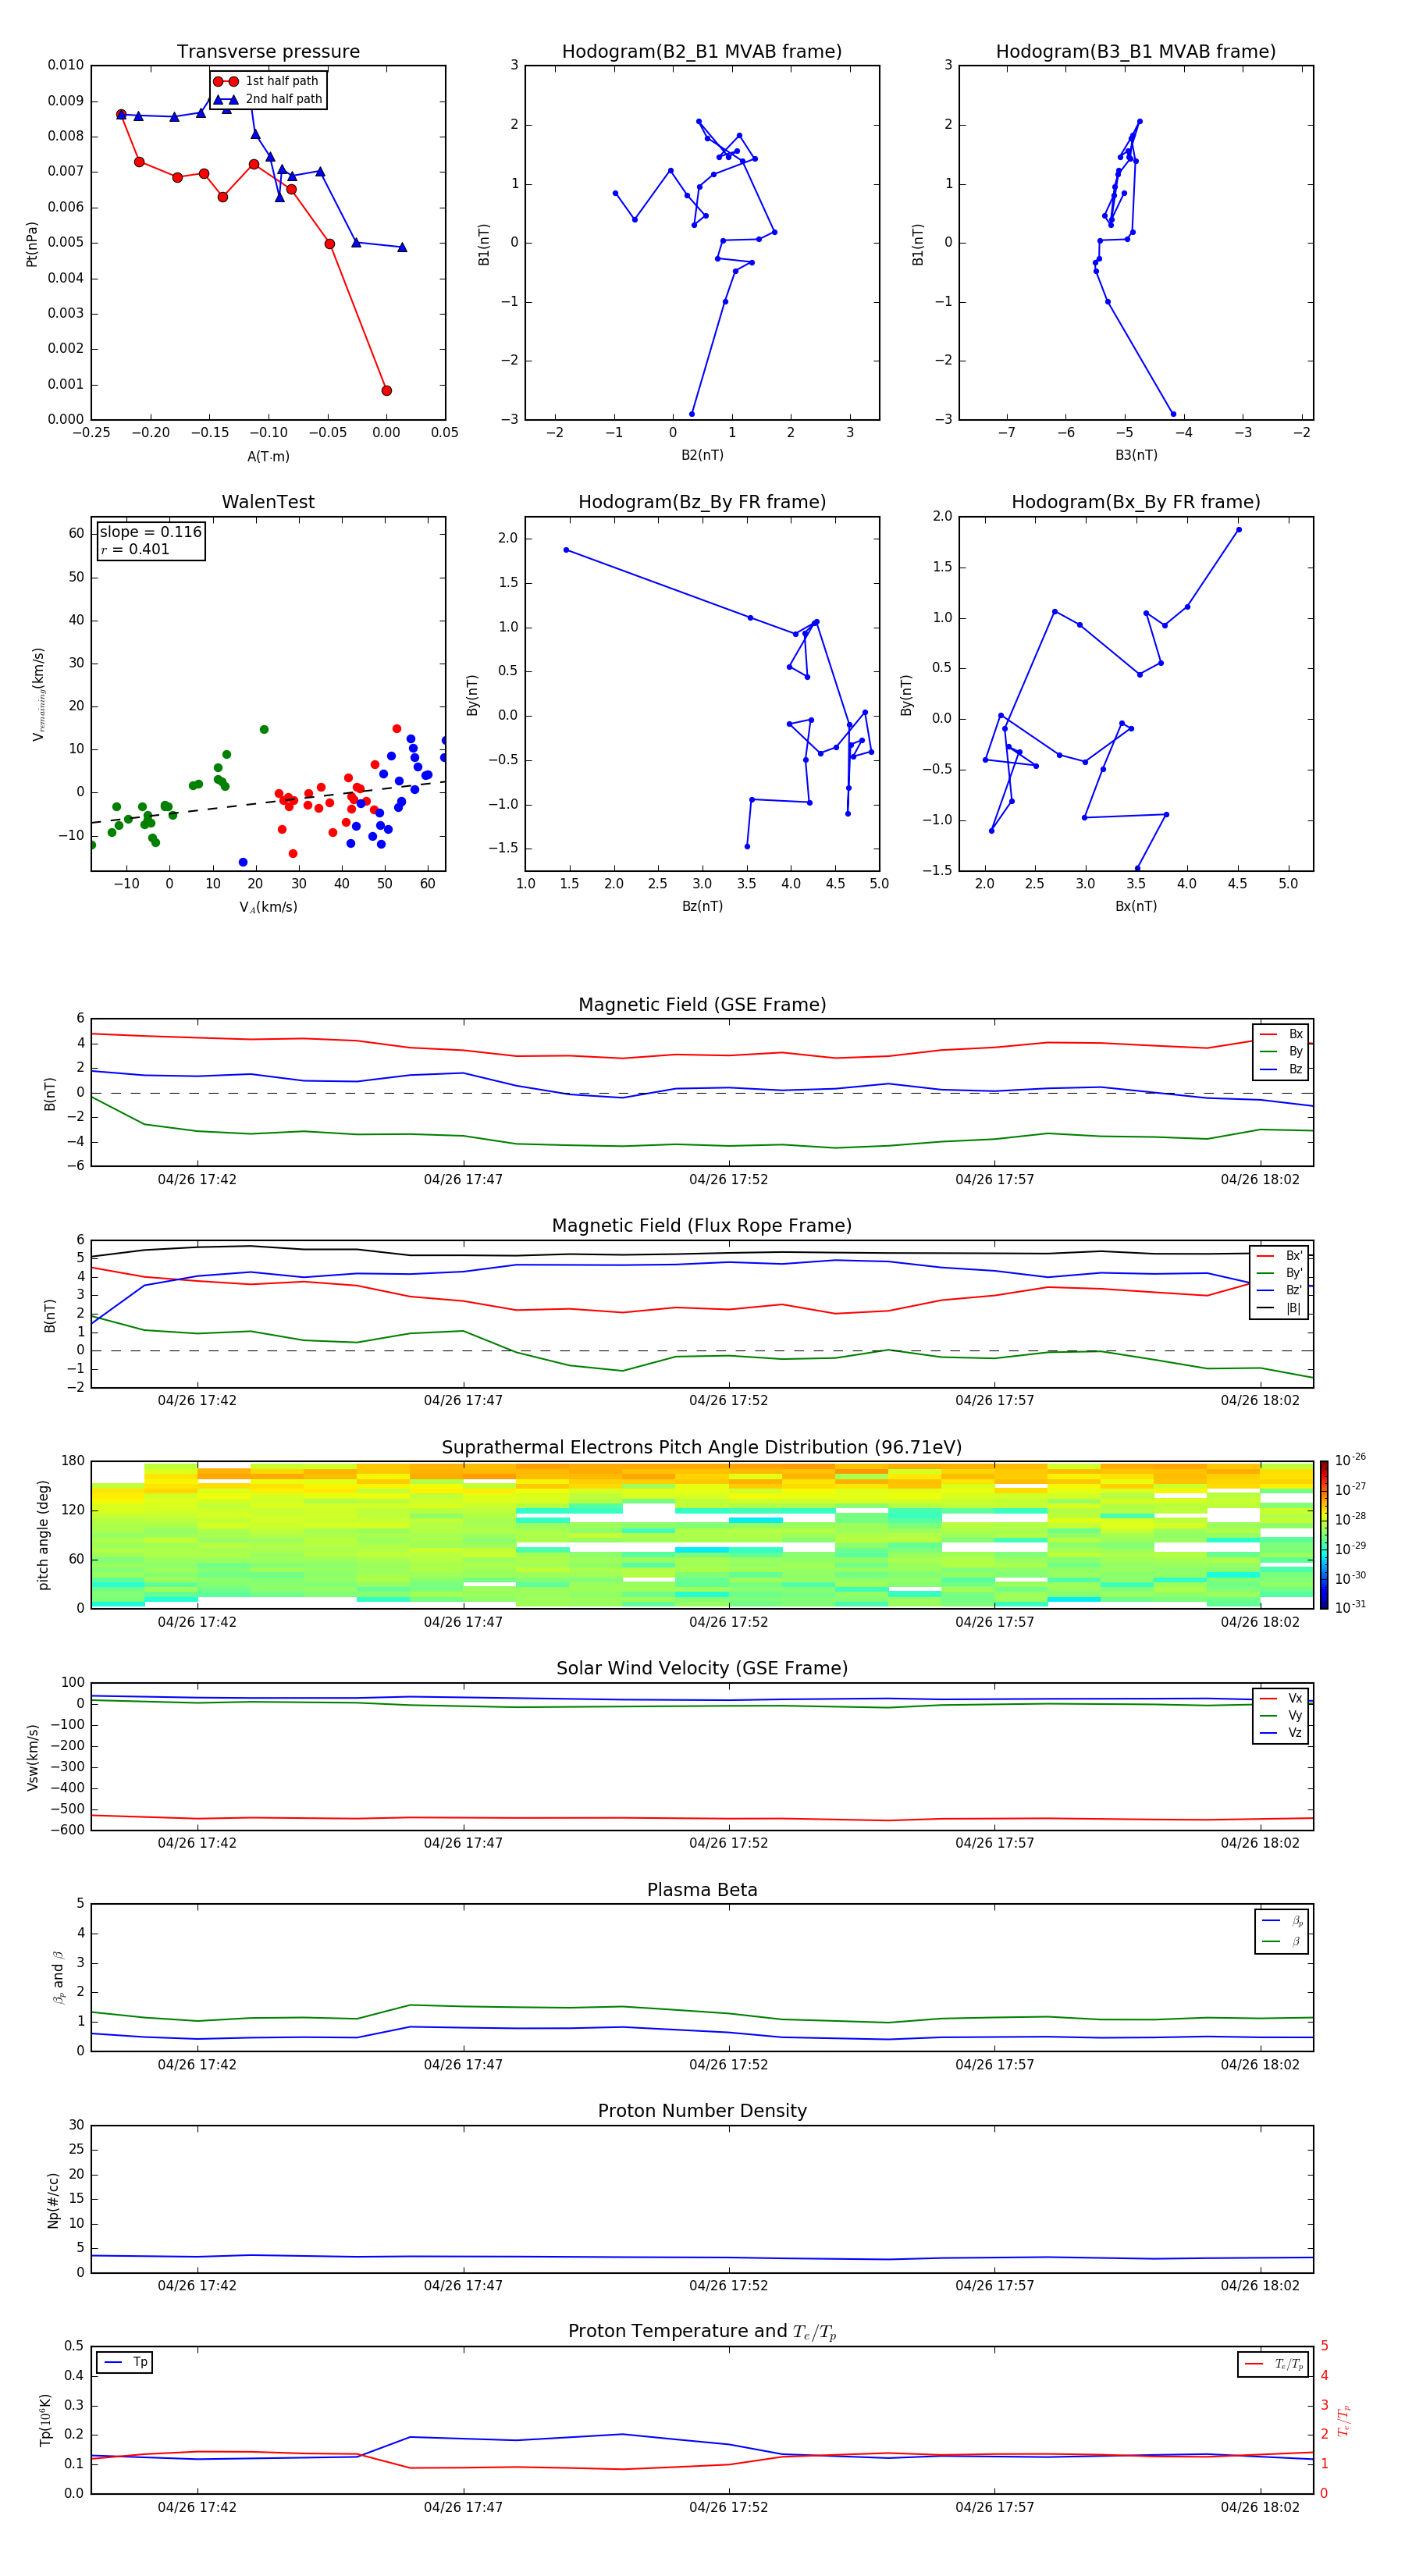
Task: Select the "slope = 0.116" annotation
Action: [x=150, y=532]
